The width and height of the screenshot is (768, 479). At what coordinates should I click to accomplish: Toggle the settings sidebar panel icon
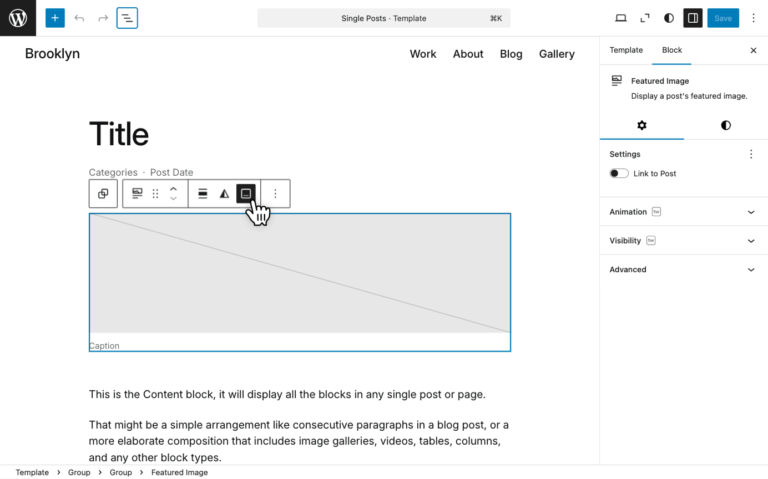[693, 18]
